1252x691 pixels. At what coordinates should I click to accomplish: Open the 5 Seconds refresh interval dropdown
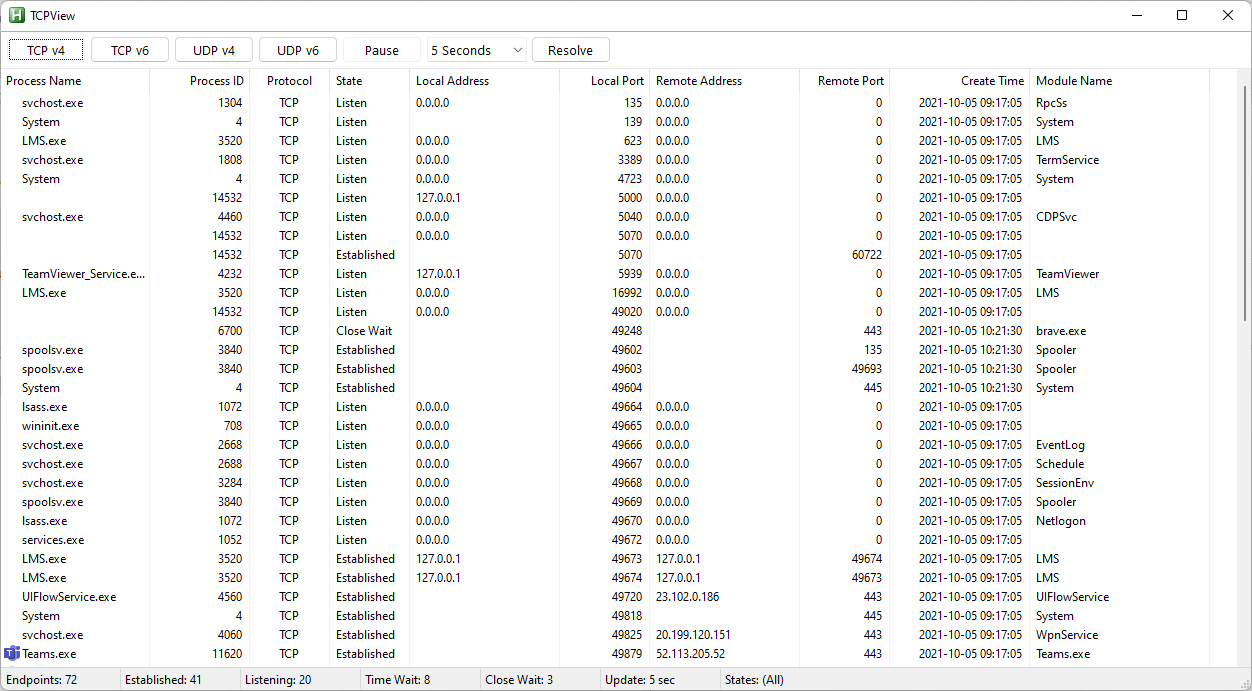(476, 50)
